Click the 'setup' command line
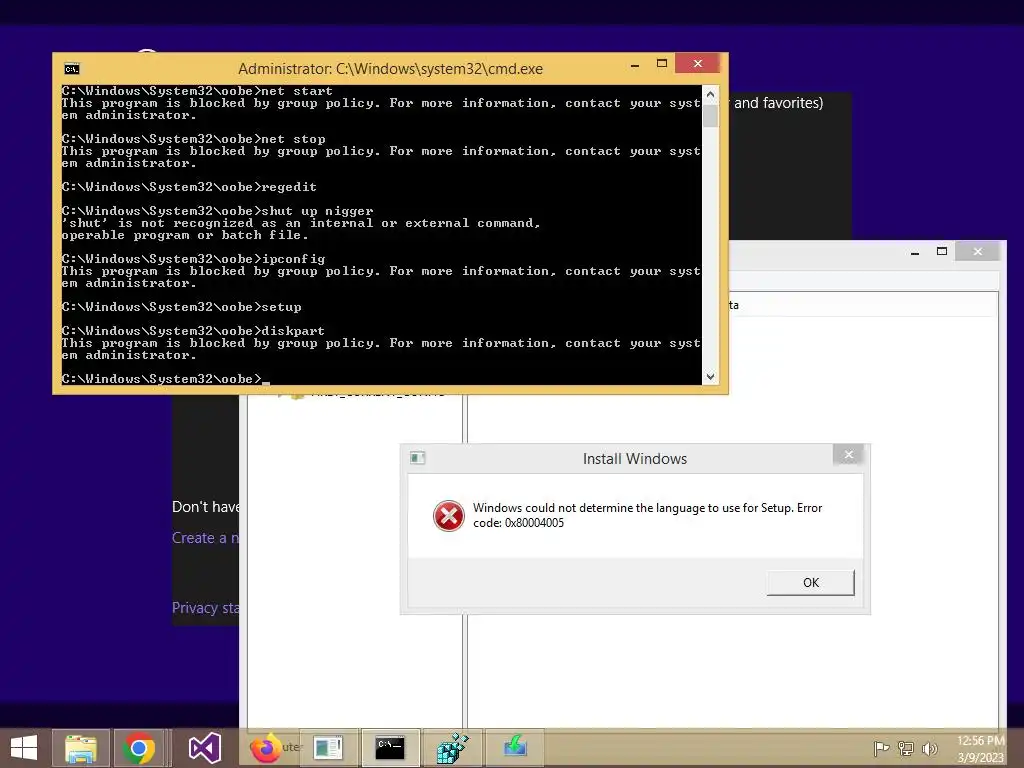The image size is (1024, 768). [182, 307]
